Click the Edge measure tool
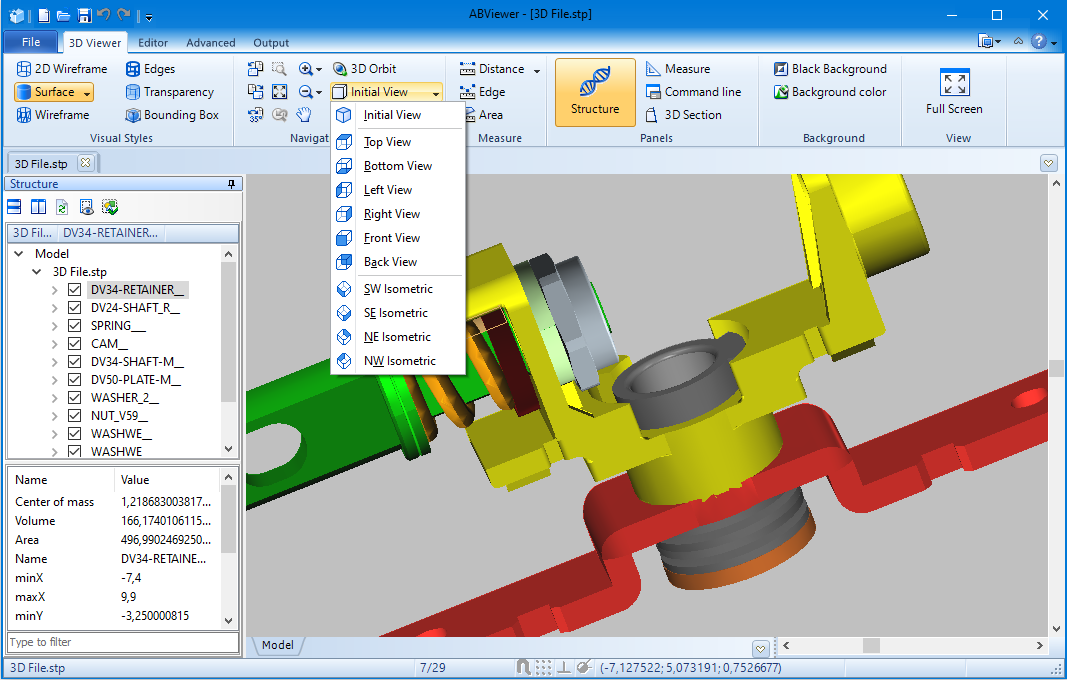The image size is (1067, 680). point(482,92)
